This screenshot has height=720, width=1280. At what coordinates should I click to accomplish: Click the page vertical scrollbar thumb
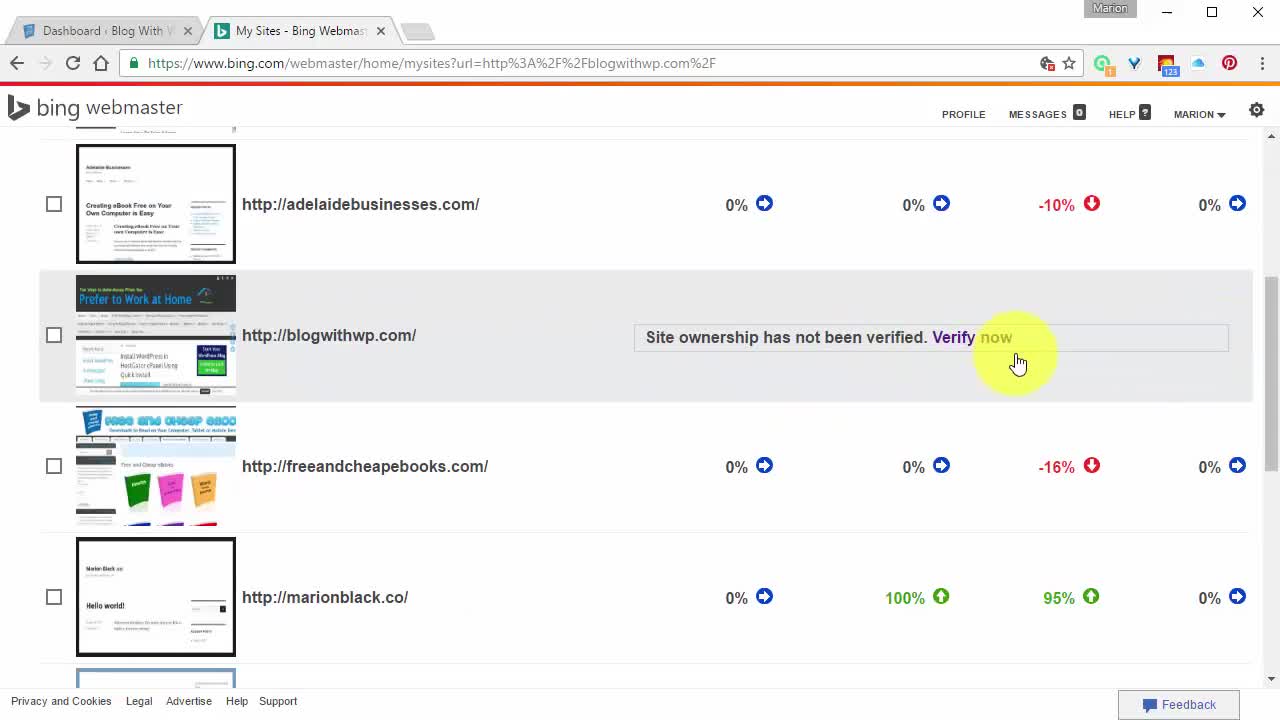tap(1271, 372)
